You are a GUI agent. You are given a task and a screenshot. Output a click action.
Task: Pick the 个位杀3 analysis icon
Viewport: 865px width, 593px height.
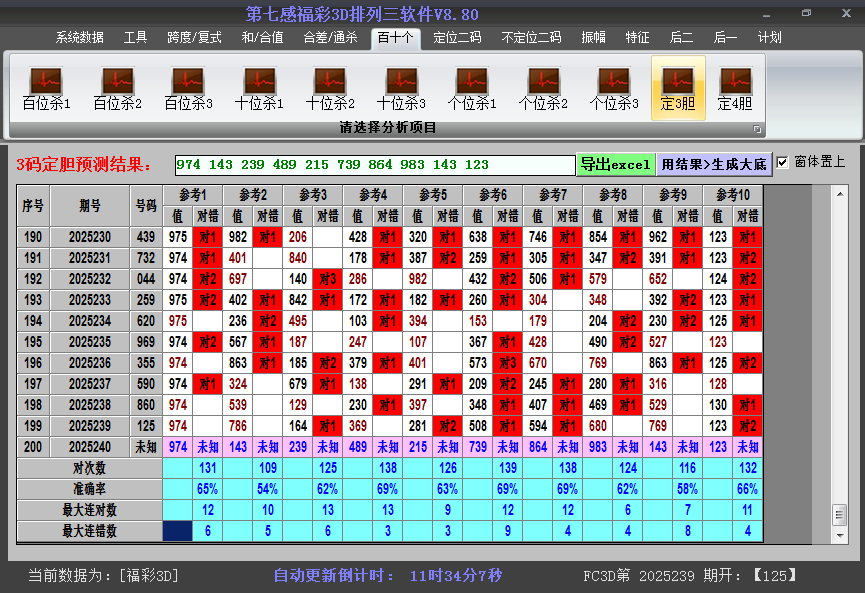[614, 88]
